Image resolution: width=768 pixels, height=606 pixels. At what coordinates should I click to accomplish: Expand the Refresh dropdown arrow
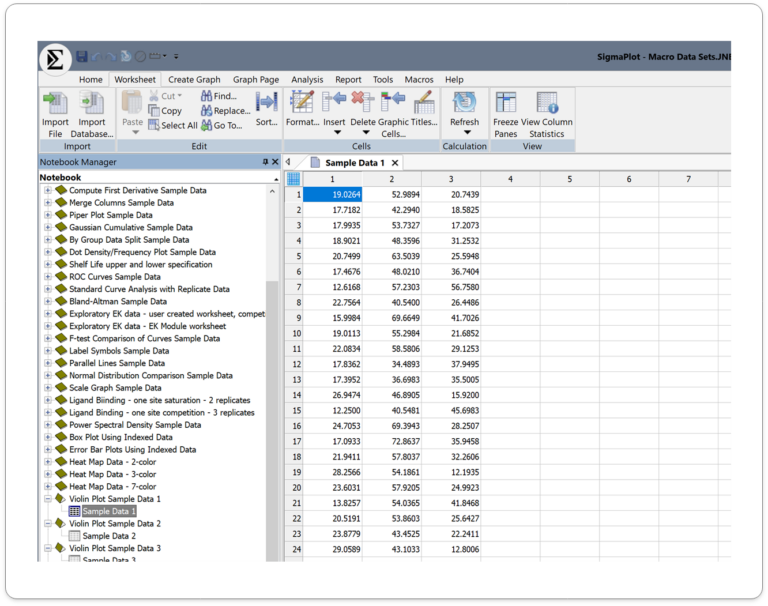tap(464, 133)
